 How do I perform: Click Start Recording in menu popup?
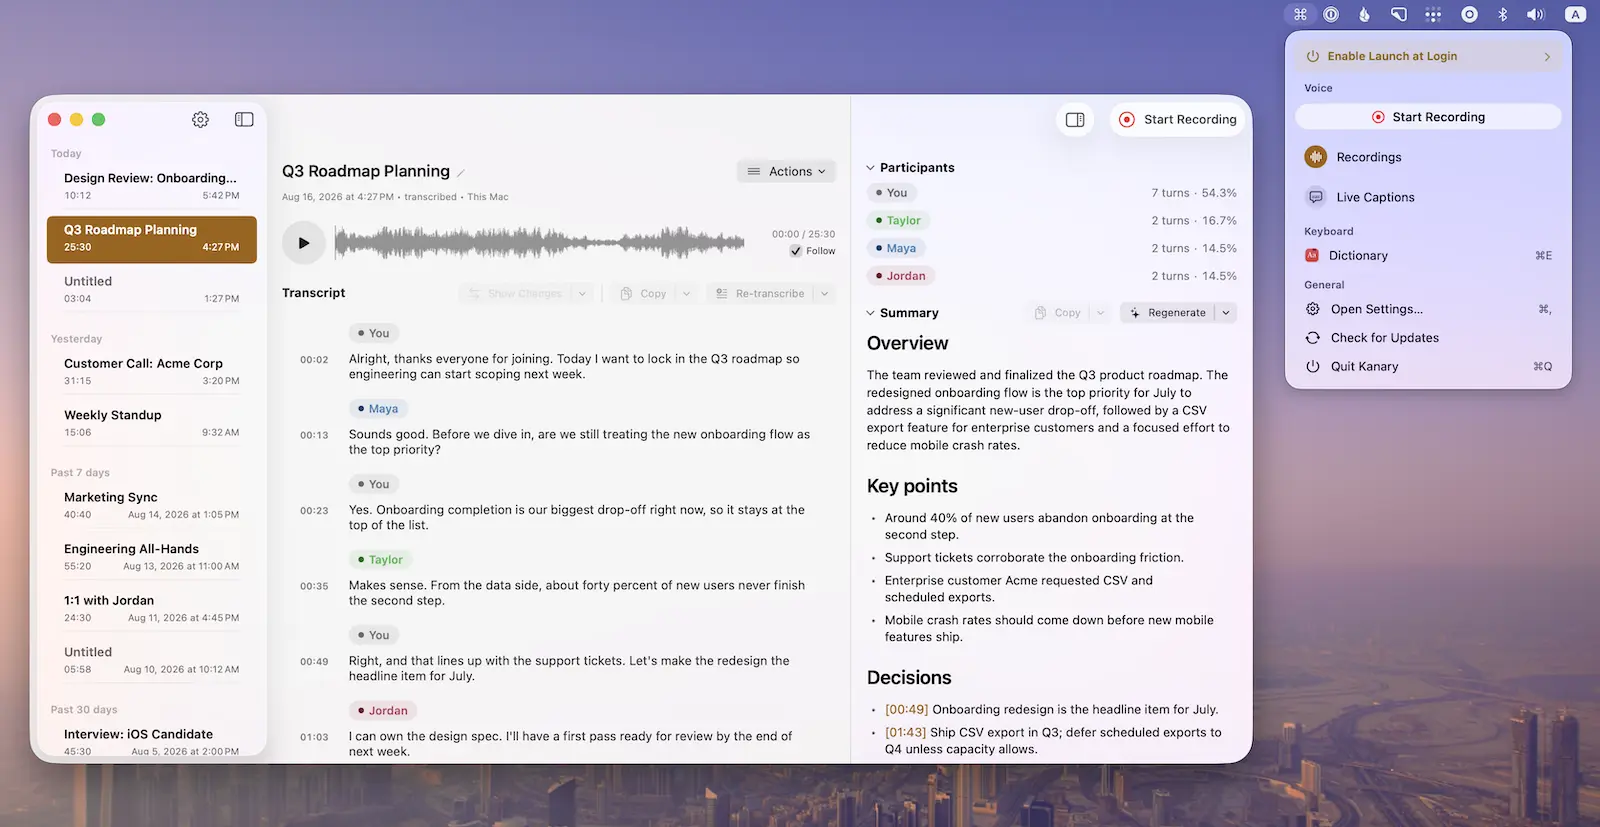click(1428, 117)
